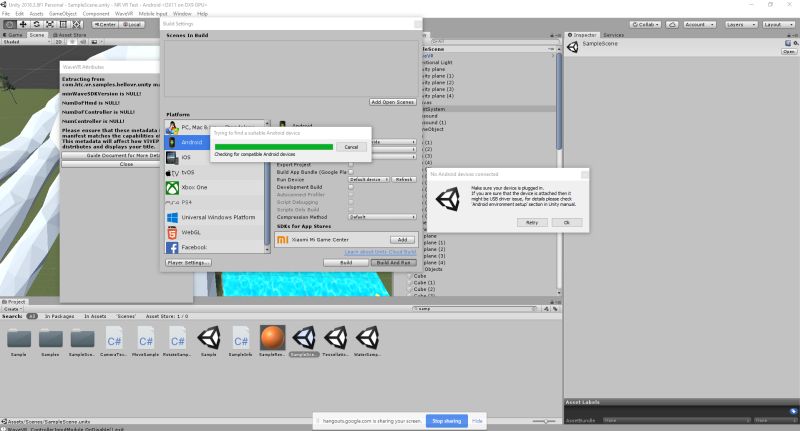Select the Rotate tool in toolbar
800x431 pixels.
pos(36,24)
